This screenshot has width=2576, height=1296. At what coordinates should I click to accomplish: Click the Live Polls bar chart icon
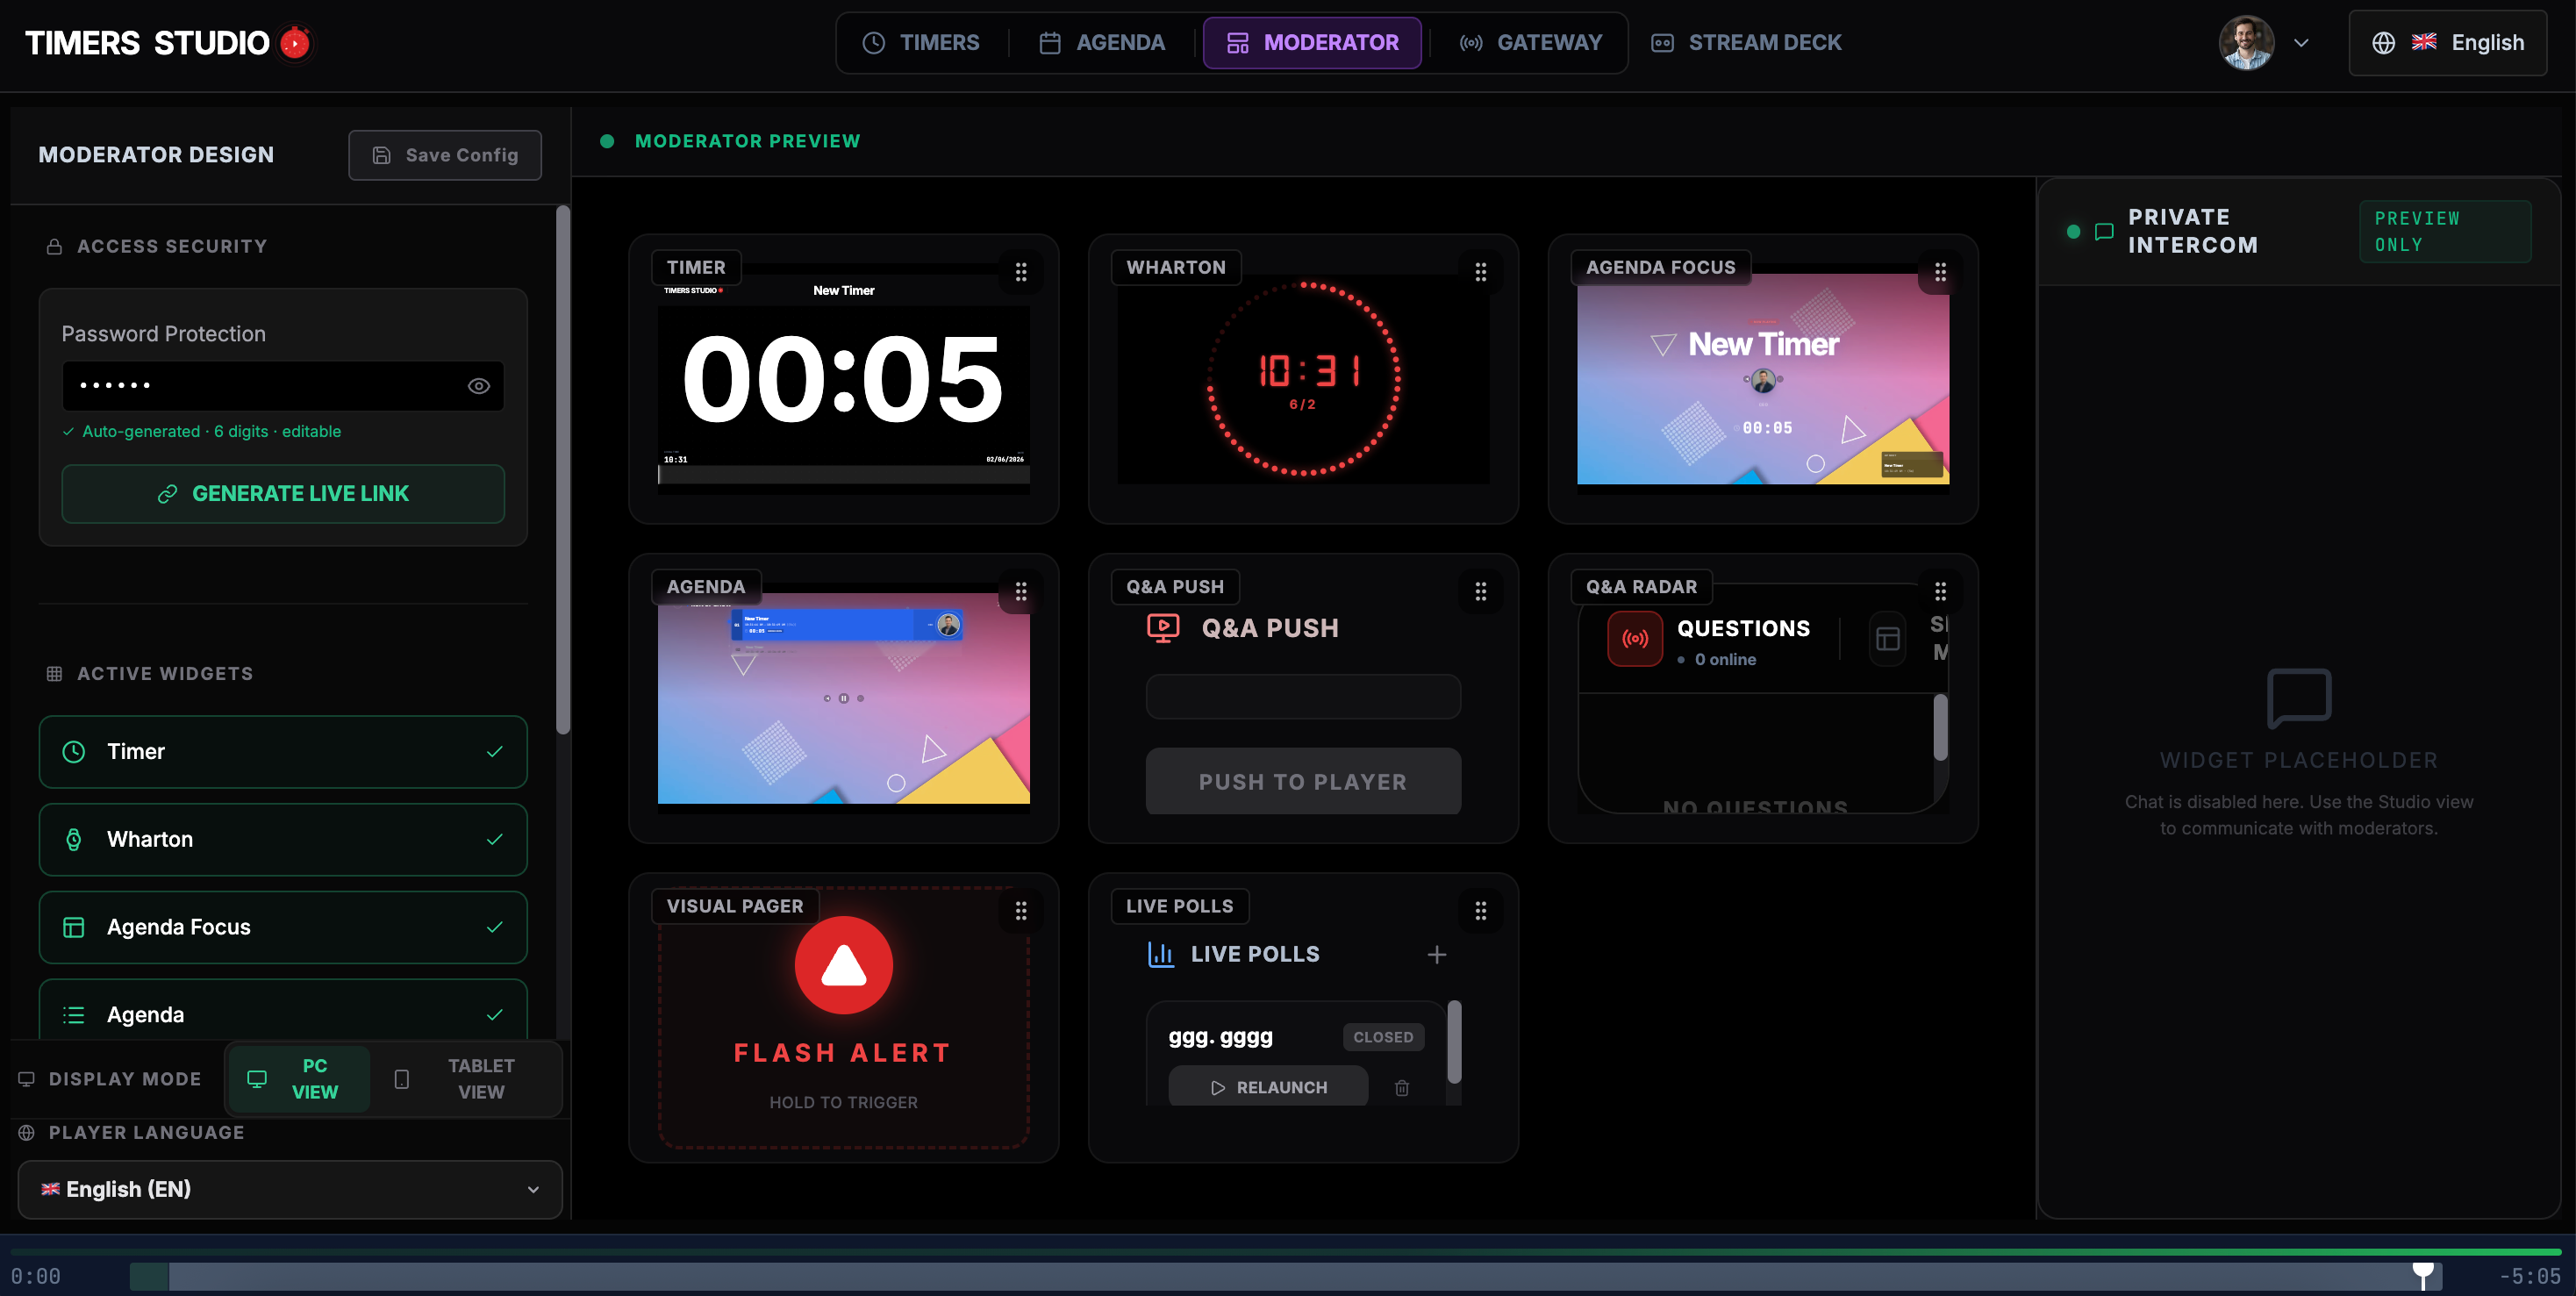[1161, 955]
